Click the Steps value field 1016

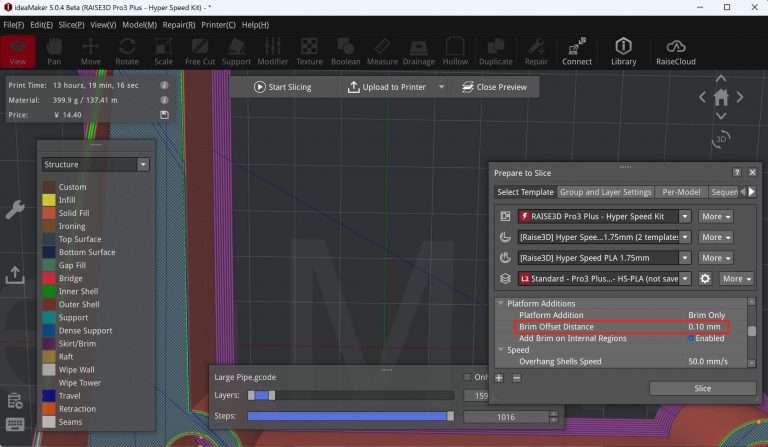tap(505, 417)
